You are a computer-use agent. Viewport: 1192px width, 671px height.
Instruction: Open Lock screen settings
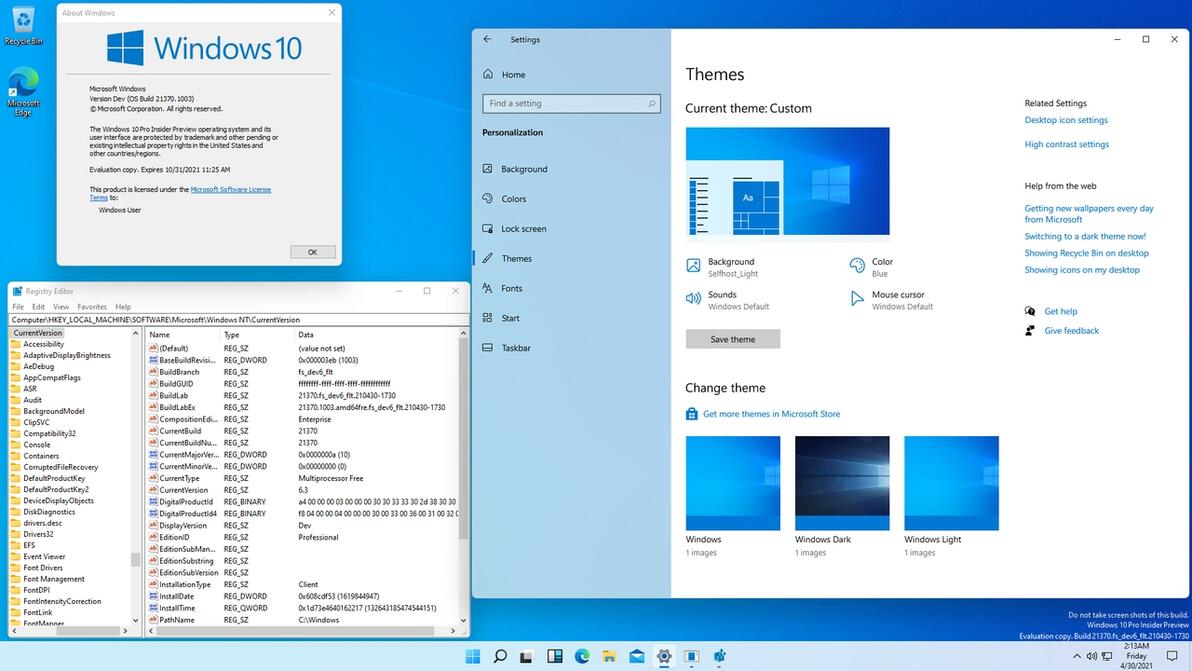click(x=514, y=229)
